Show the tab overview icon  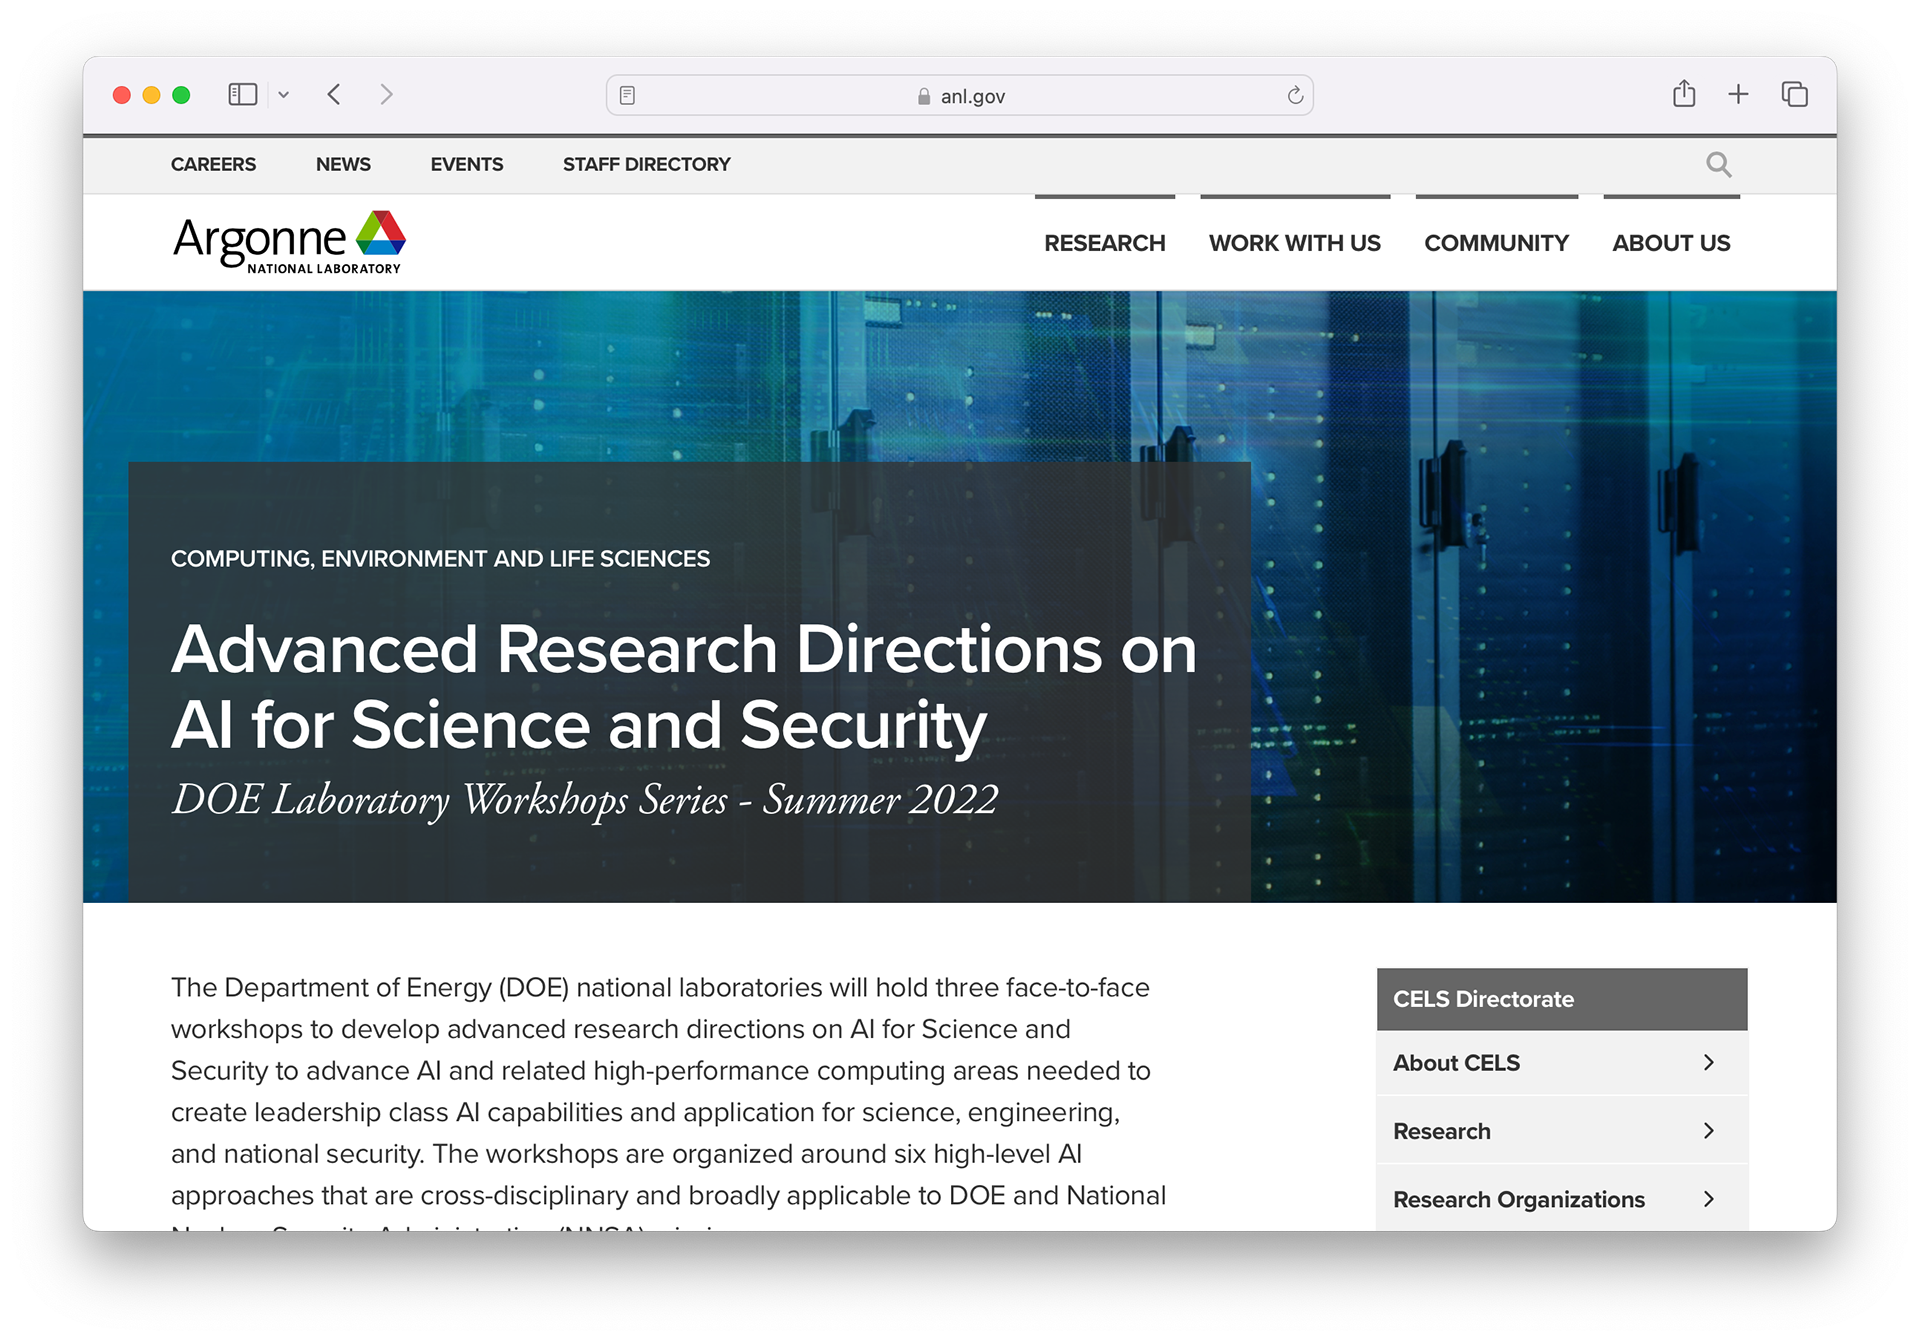point(1794,94)
